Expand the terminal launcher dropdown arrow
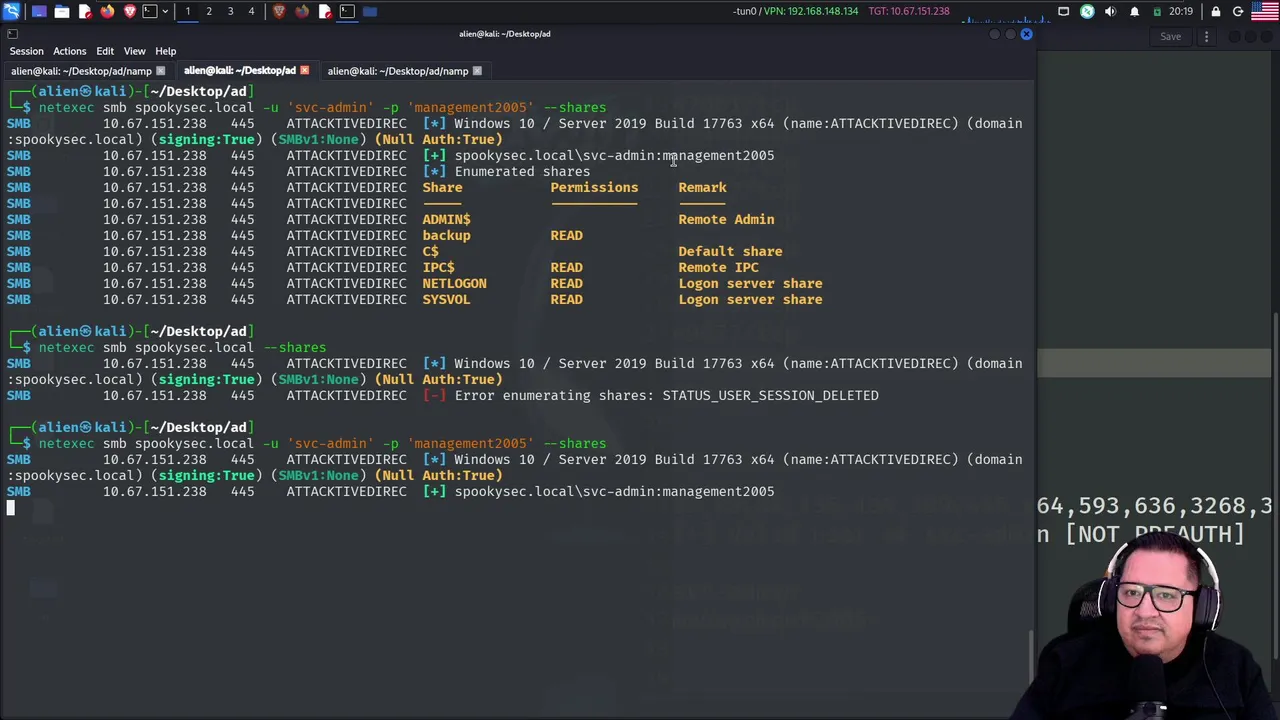1280x720 pixels. (x=165, y=11)
